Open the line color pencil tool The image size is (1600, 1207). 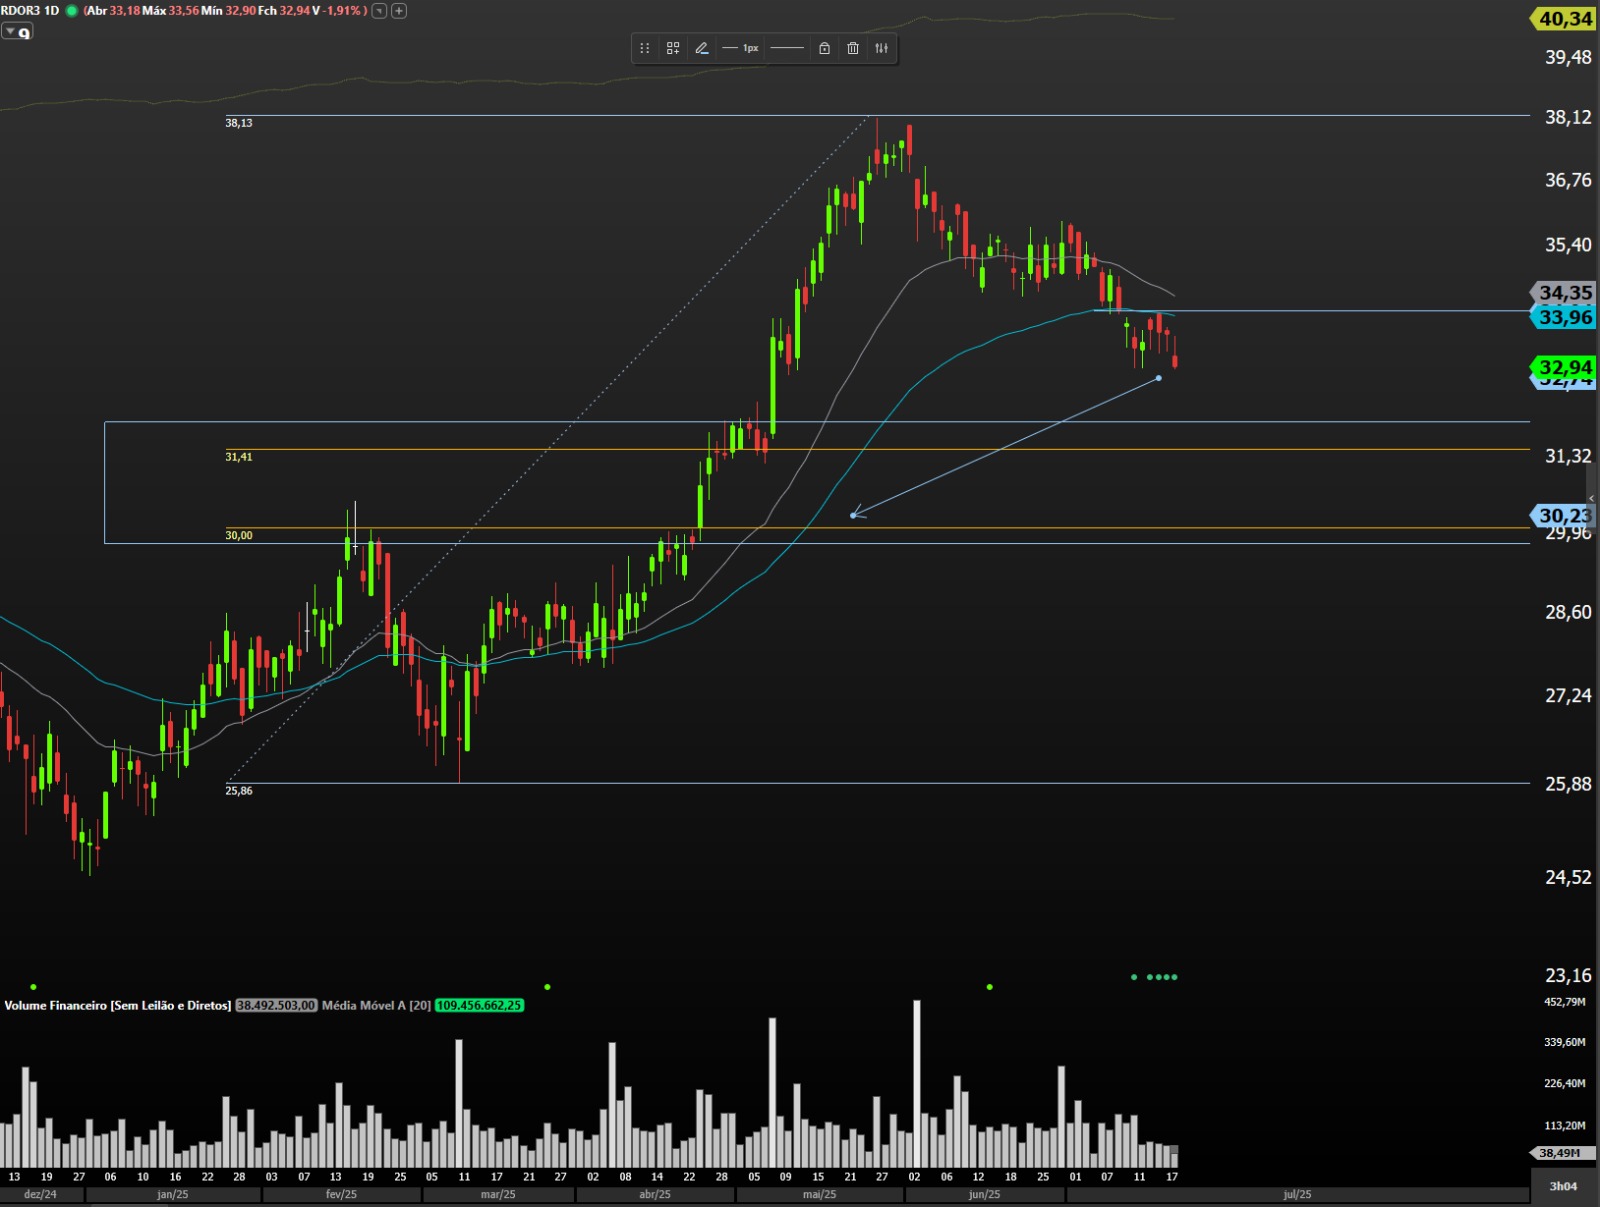702,48
